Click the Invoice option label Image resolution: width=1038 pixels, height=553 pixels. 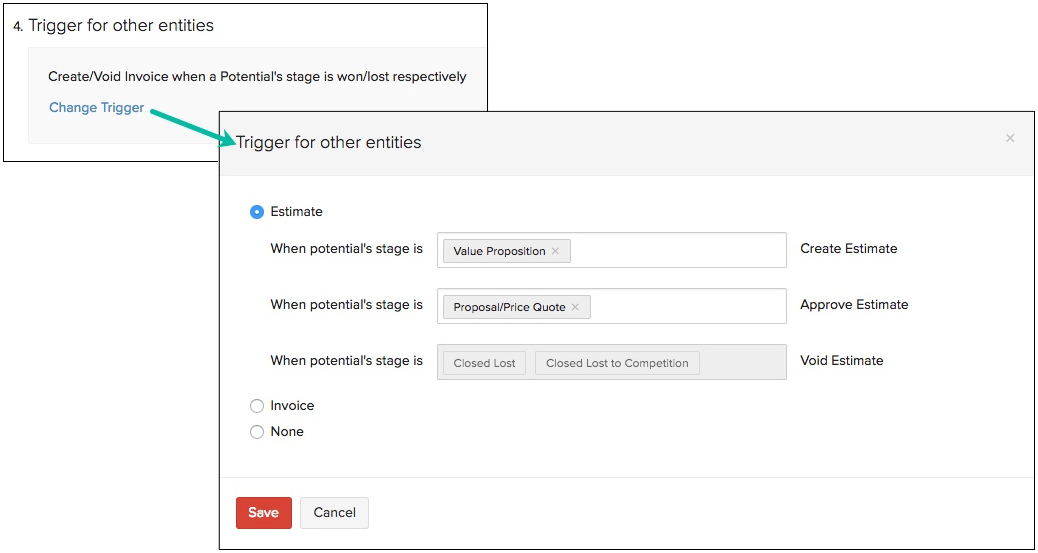coord(292,406)
